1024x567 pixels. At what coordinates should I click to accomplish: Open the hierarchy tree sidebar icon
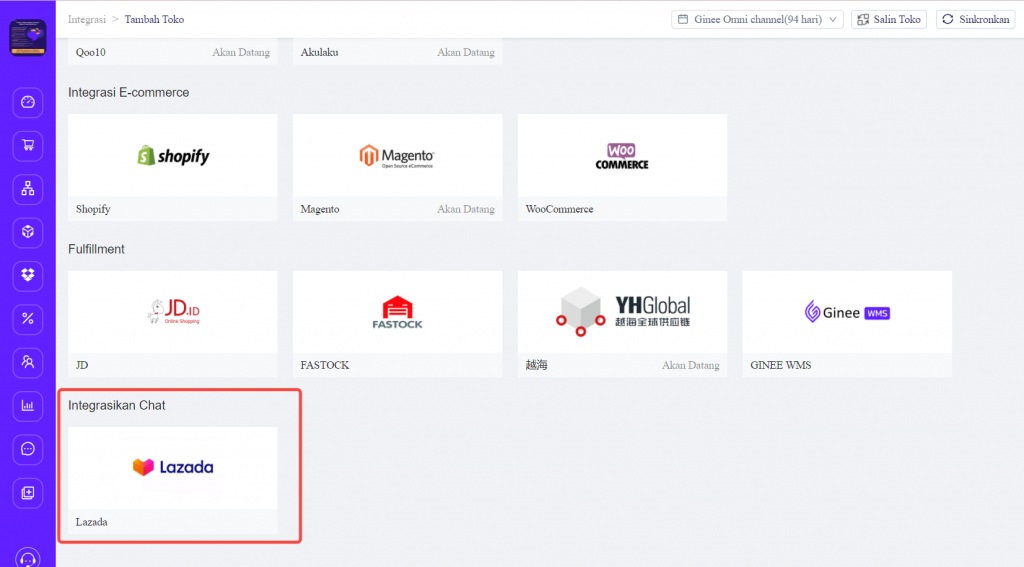27,189
